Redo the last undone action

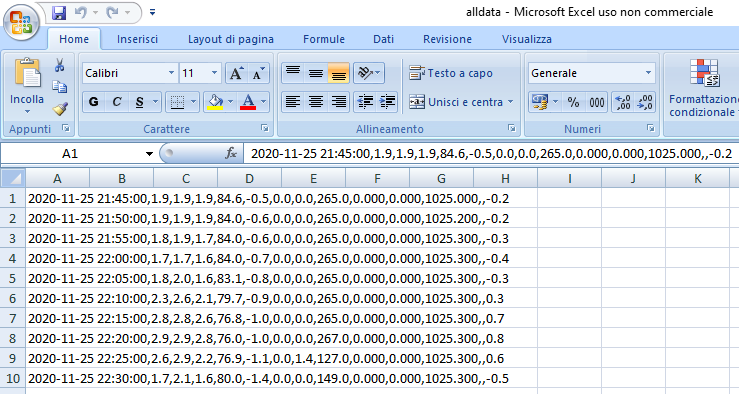coord(113,13)
